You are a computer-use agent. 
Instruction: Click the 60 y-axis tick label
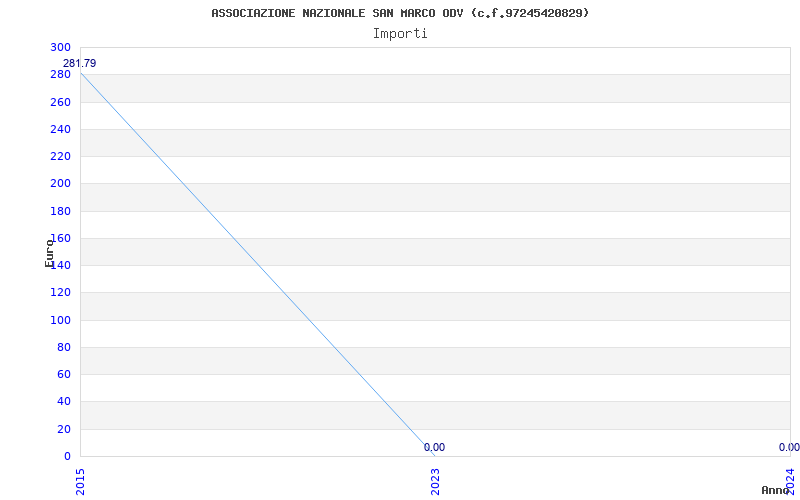tap(64, 374)
